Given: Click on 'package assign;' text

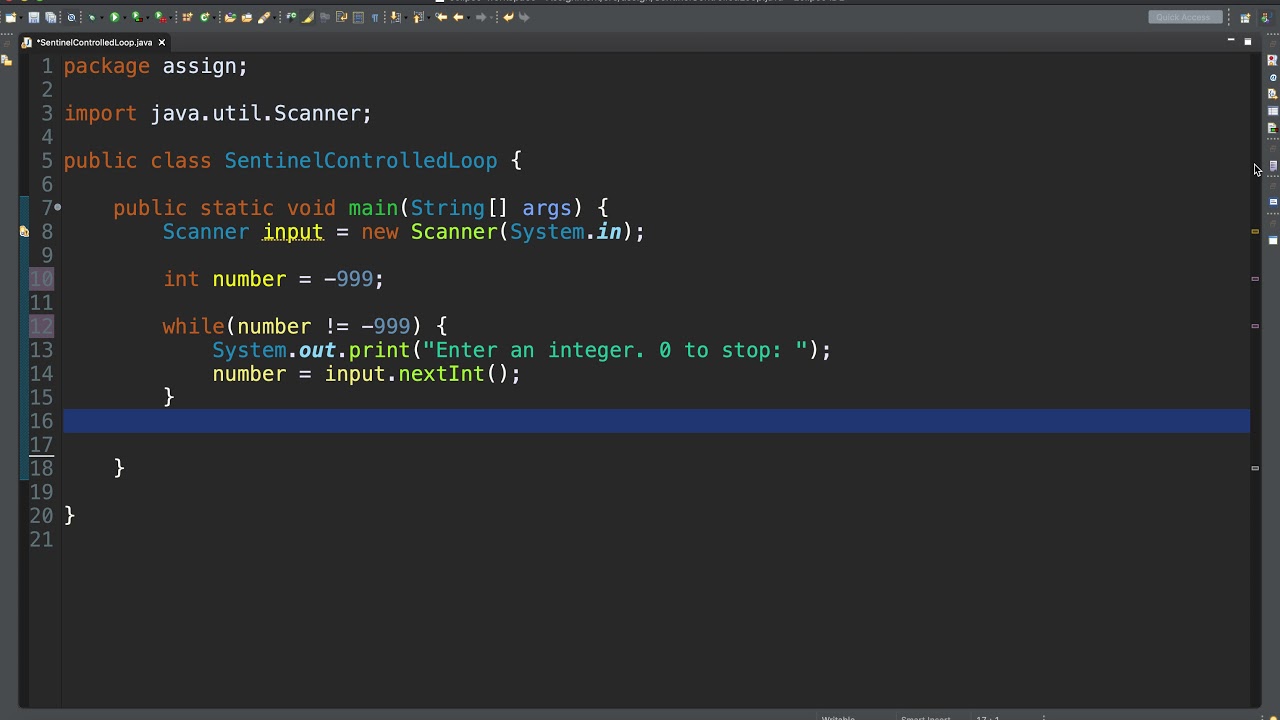Looking at the screenshot, I should tap(155, 66).
